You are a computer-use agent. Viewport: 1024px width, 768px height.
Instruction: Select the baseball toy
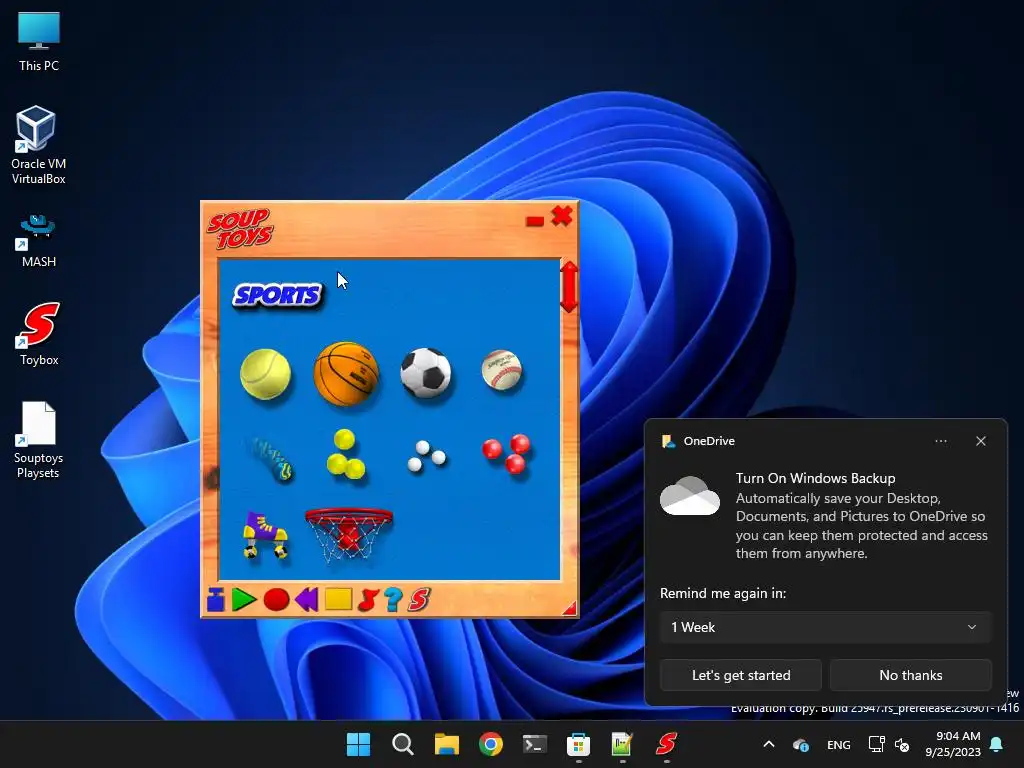pos(502,370)
